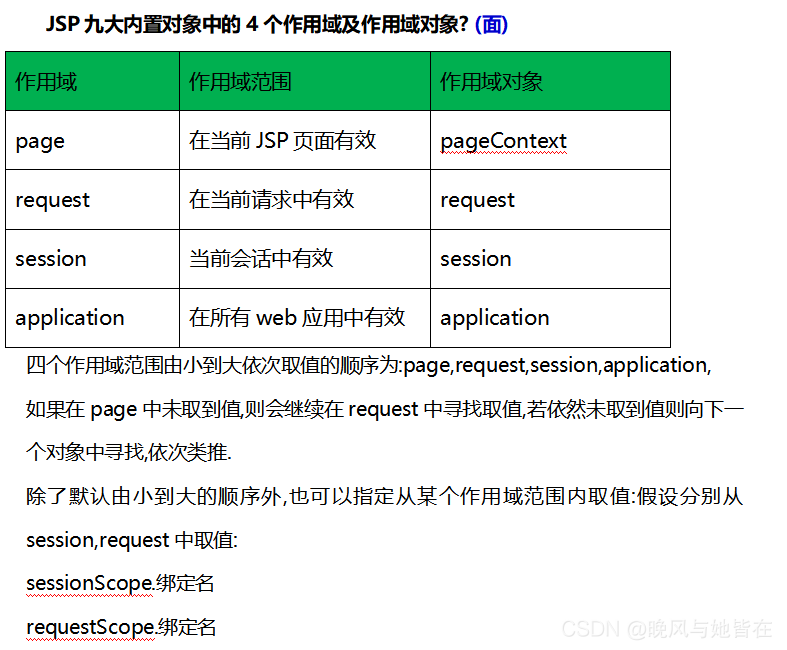
Task: Select the 'page' cell in first column
Action: click(92, 141)
